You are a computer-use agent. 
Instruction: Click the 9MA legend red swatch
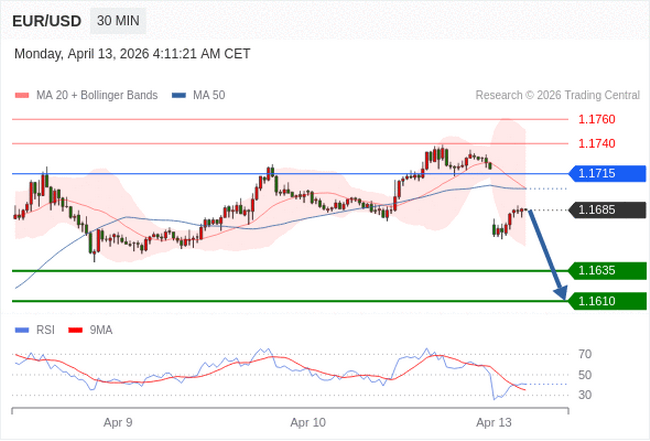[x=75, y=330]
